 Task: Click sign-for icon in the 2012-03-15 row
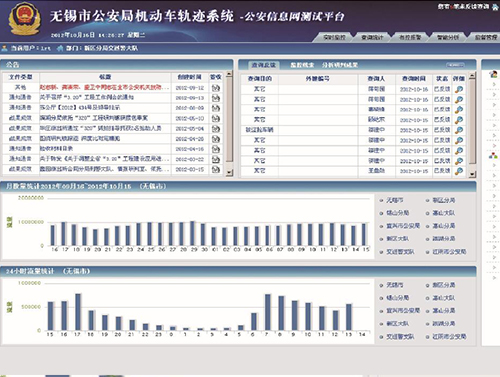(x=216, y=169)
